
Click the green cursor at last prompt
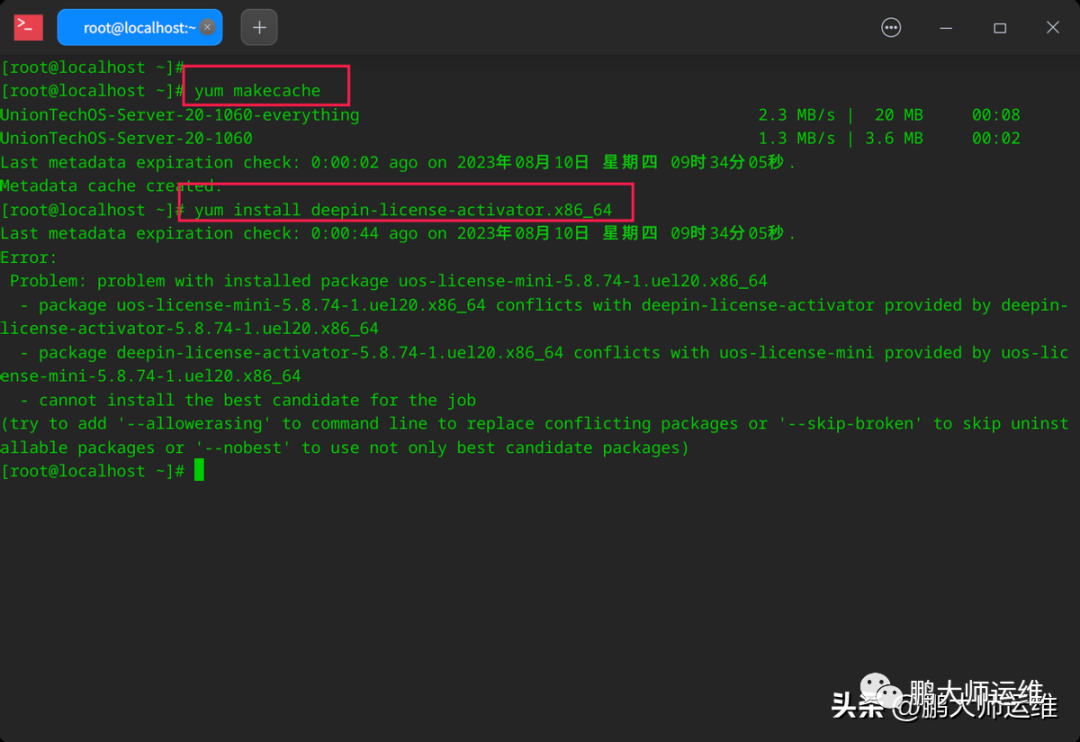coord(199,471)
